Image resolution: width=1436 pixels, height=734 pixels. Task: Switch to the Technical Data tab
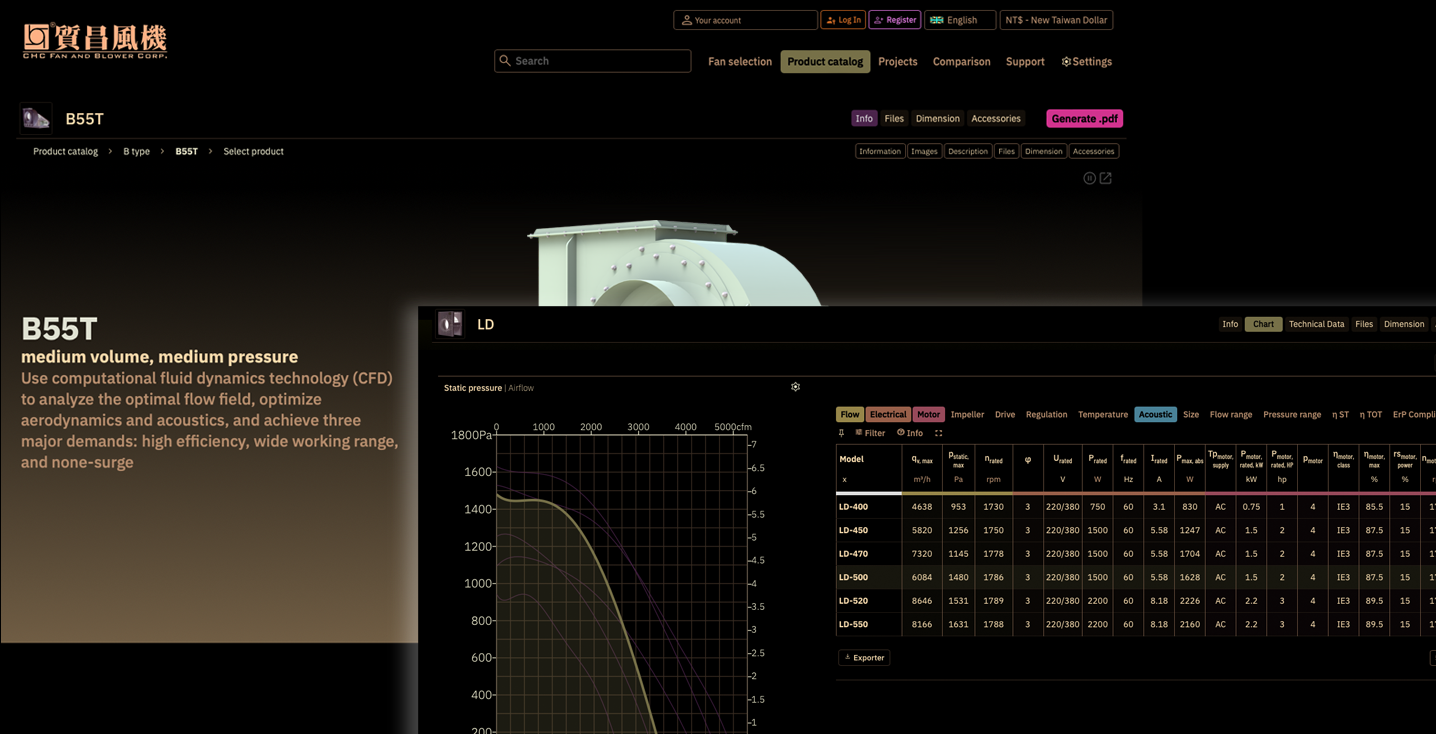[1316, 324]
